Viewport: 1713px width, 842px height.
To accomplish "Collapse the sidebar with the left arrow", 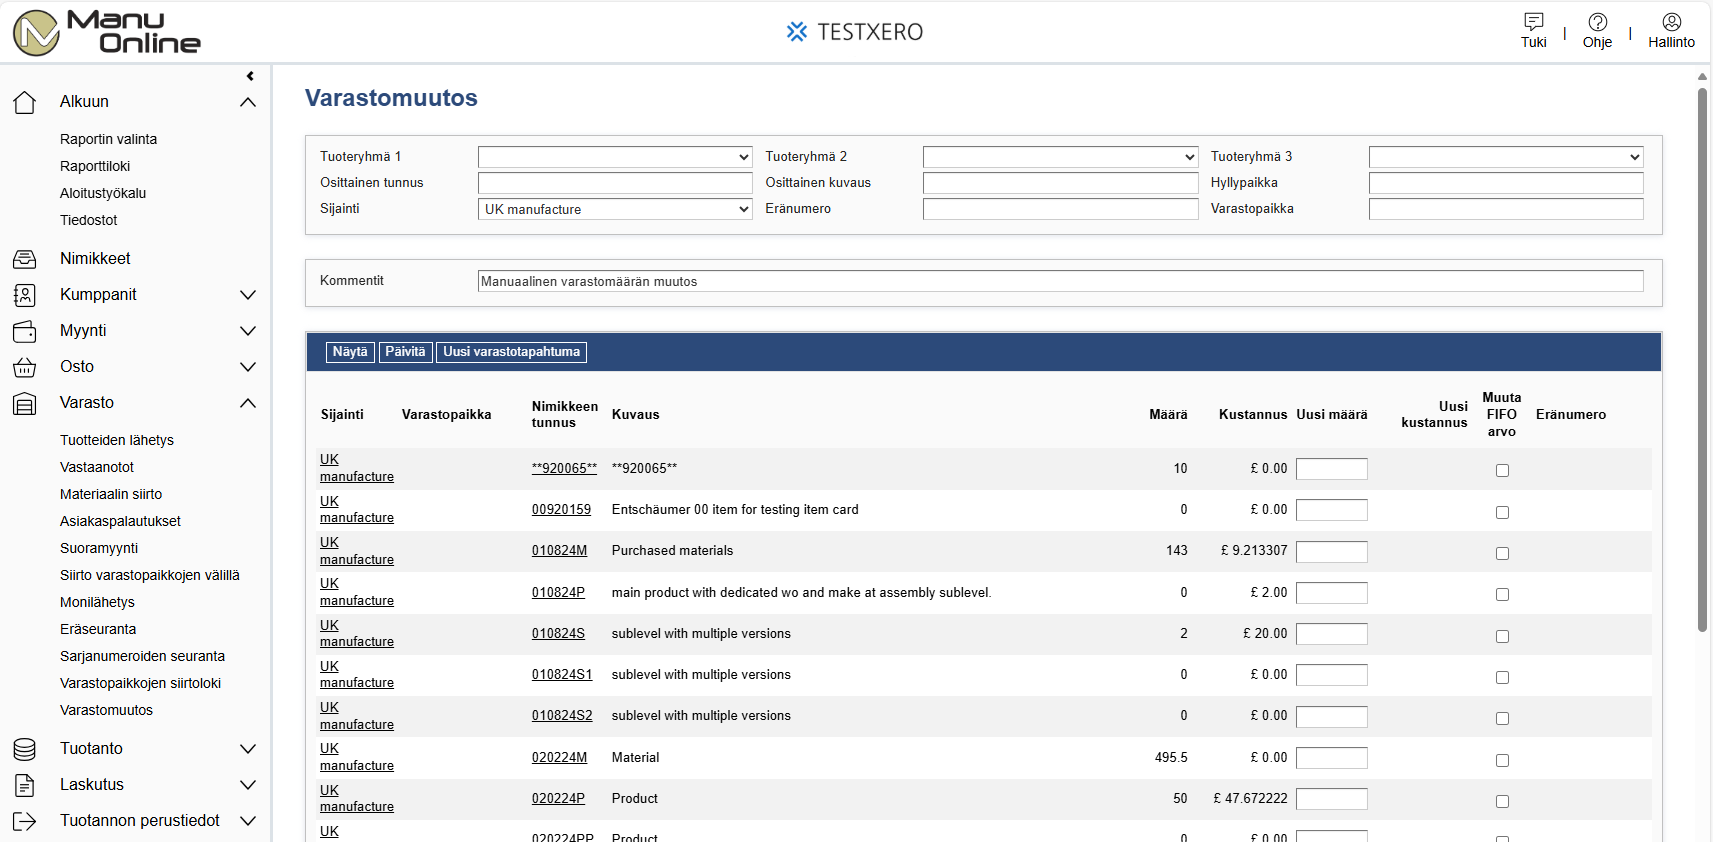I will pyautogui.click(x=250, y=76).
